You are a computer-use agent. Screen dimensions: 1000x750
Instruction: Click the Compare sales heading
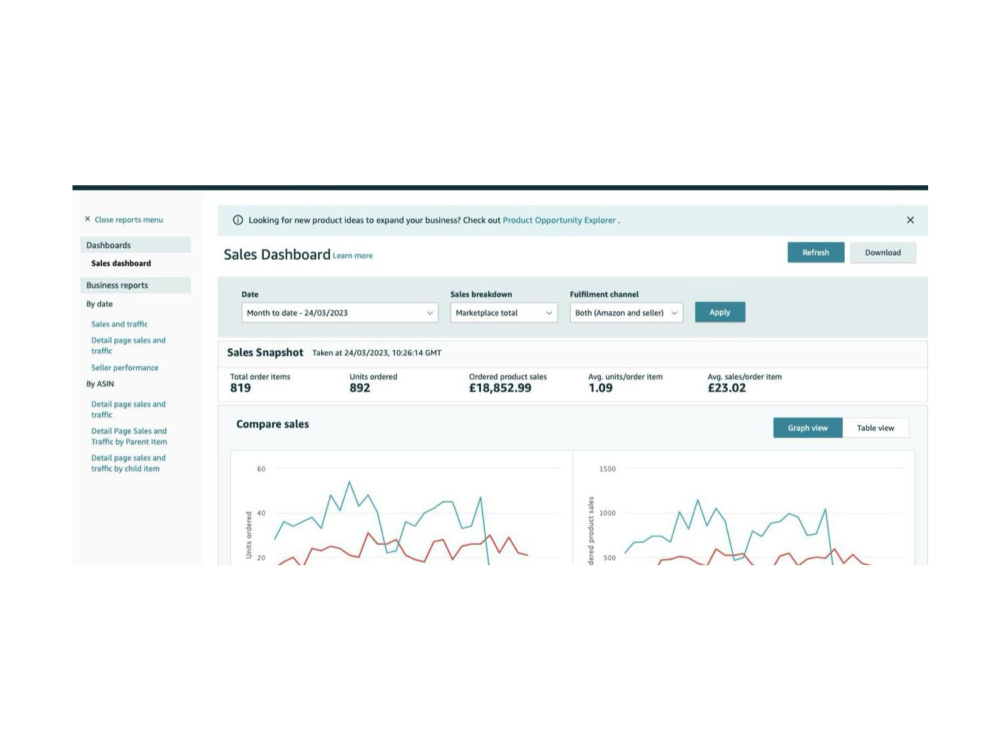[272, 424]
